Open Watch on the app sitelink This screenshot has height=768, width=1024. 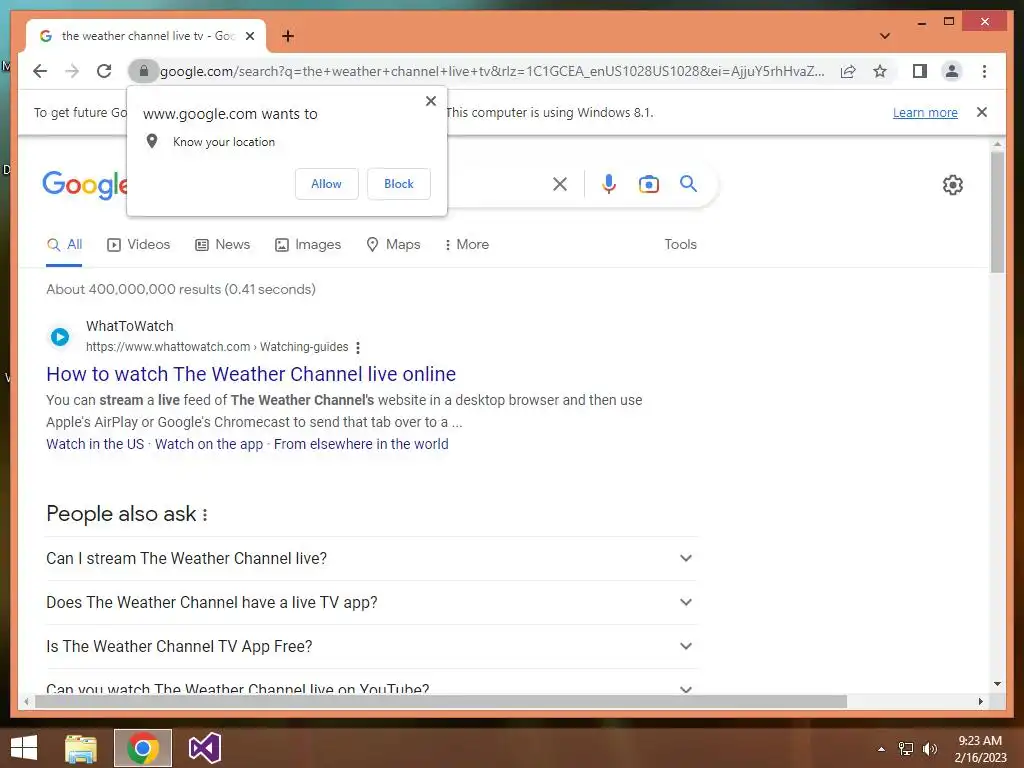[x=209, y=444]
